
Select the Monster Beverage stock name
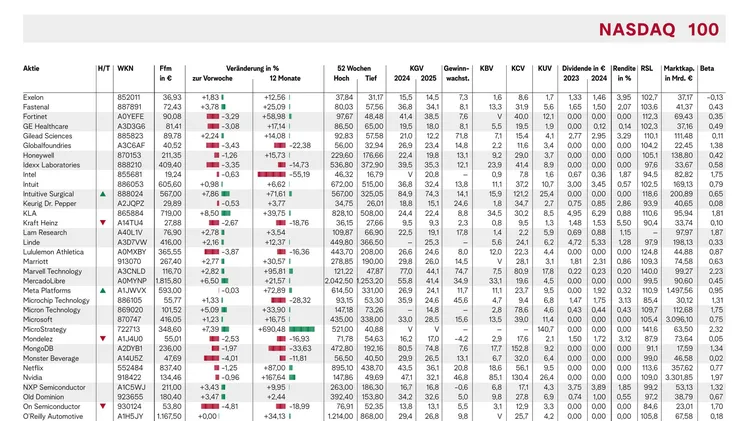click(x=51, y=358)
